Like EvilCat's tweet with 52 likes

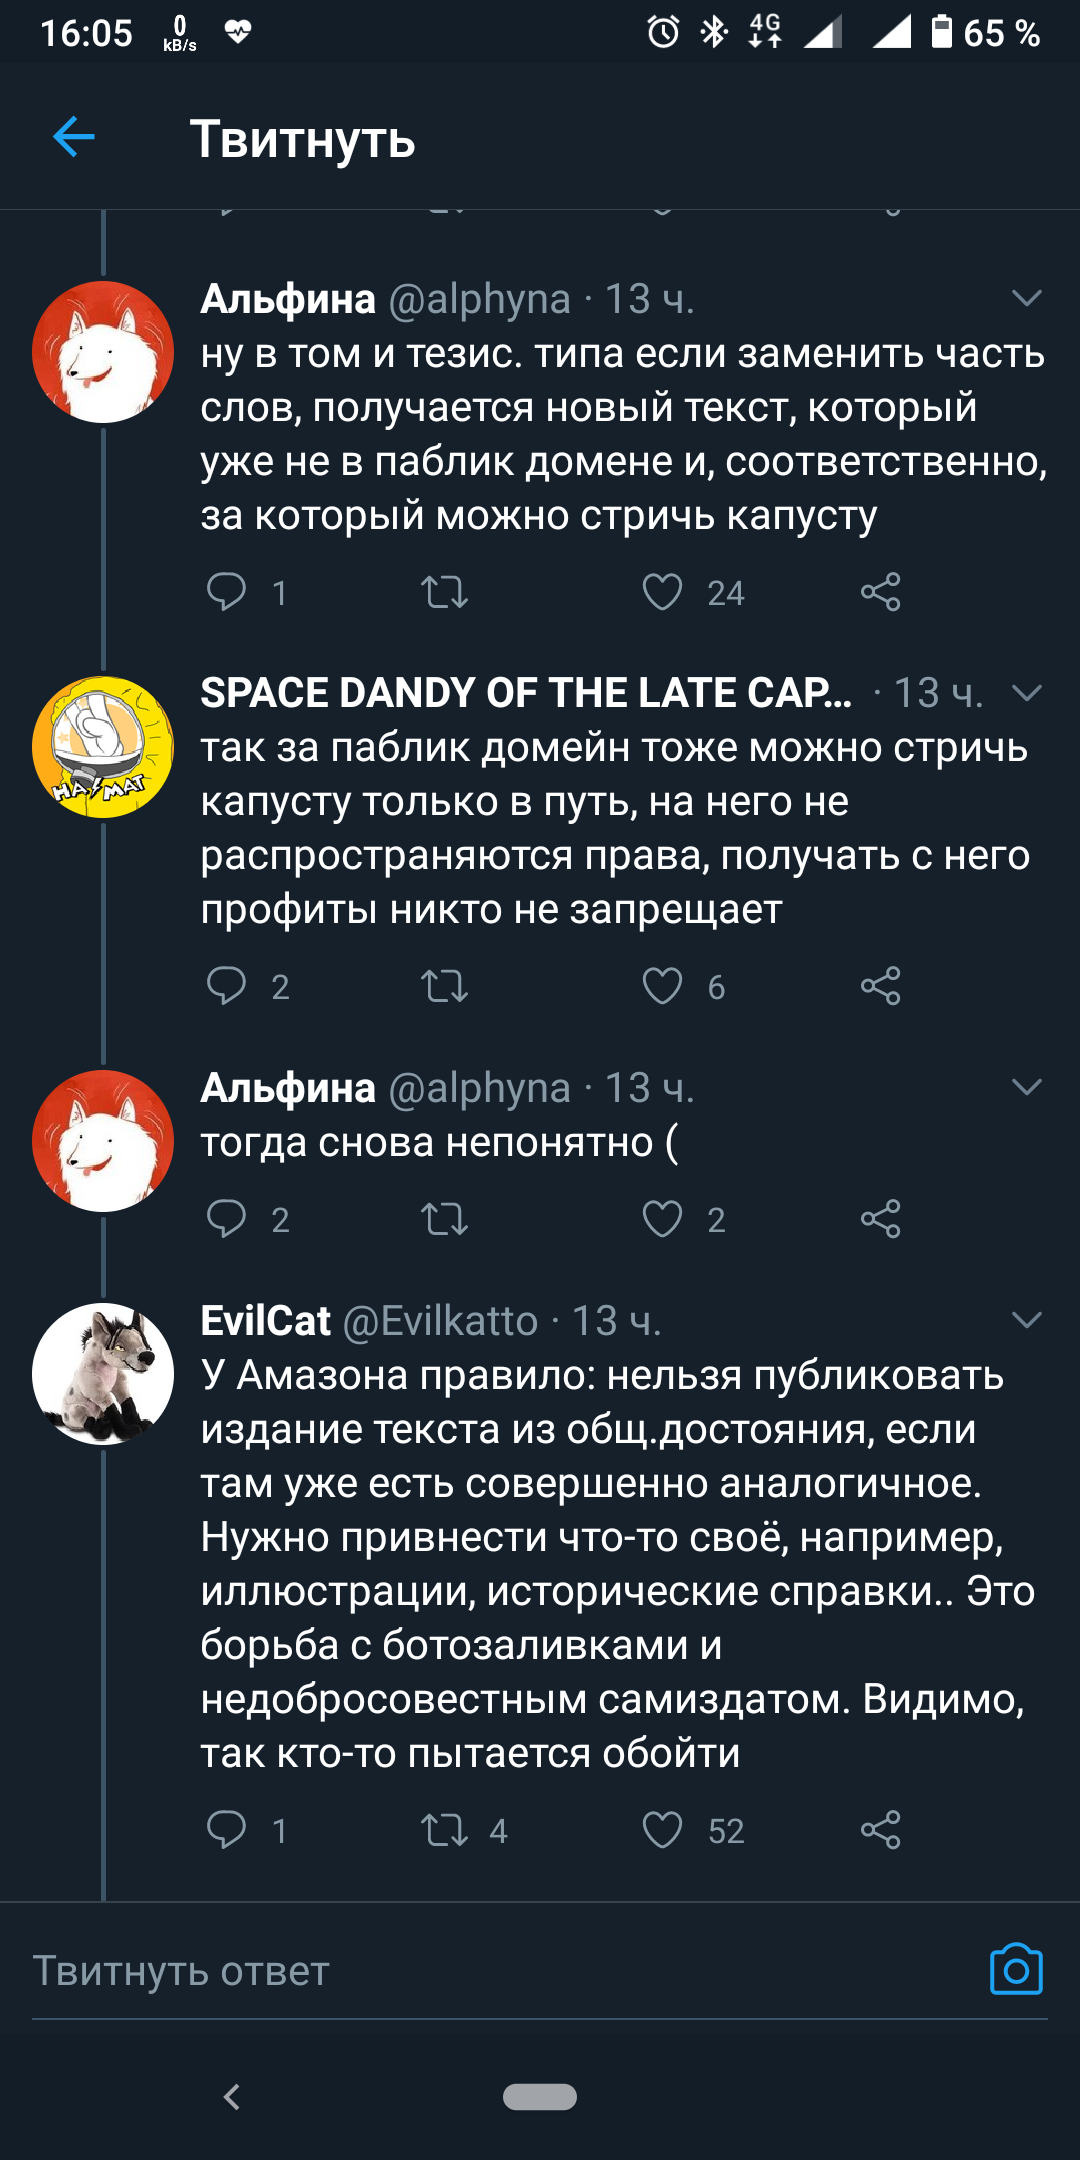point(663,1829)
